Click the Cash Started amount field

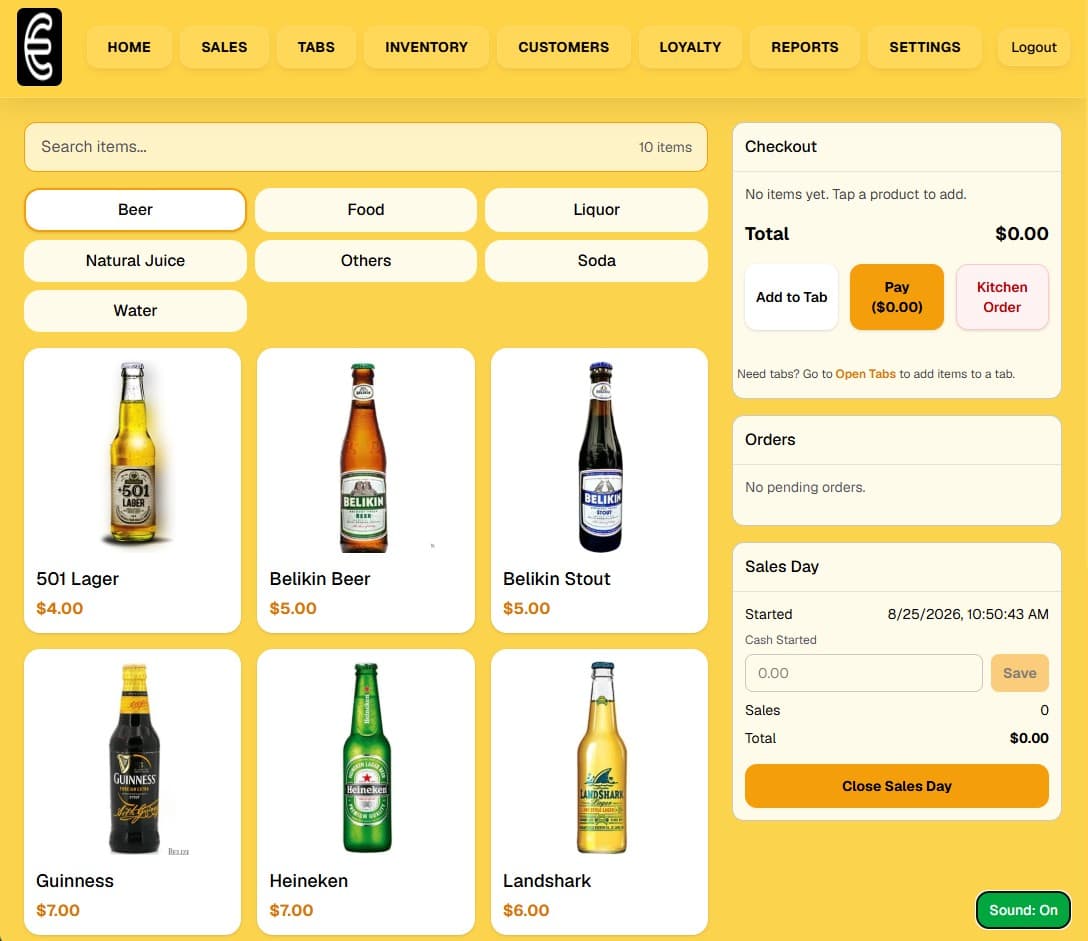(x=863, y=673)
